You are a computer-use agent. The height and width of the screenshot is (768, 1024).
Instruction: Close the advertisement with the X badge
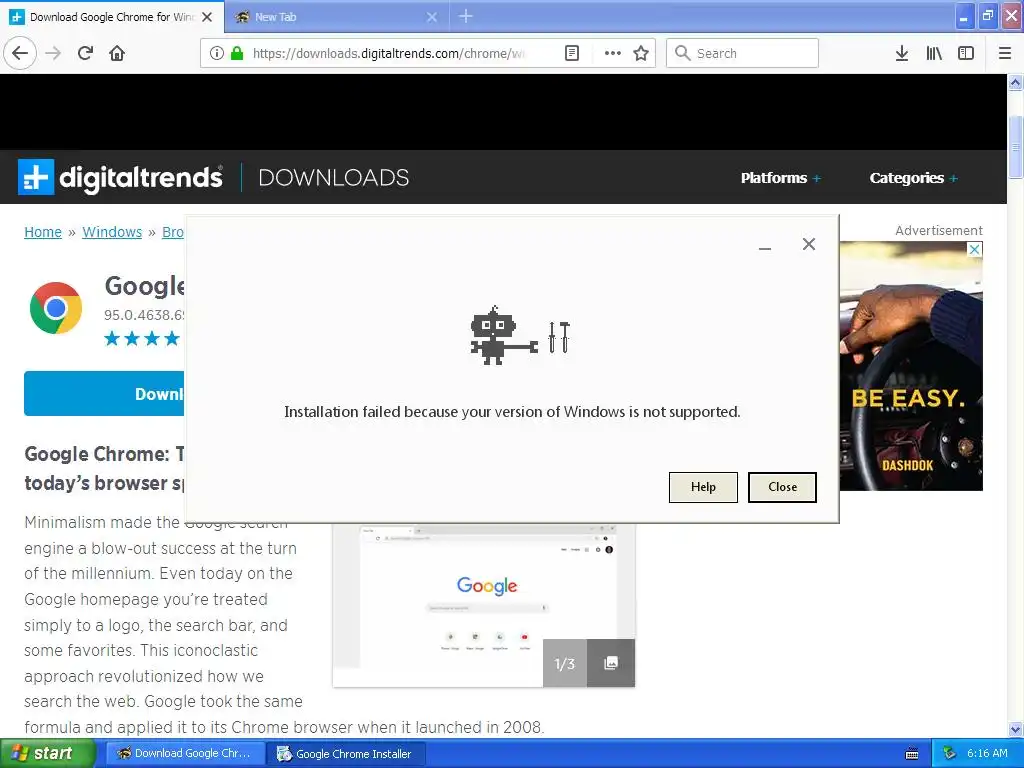point(974,249)
